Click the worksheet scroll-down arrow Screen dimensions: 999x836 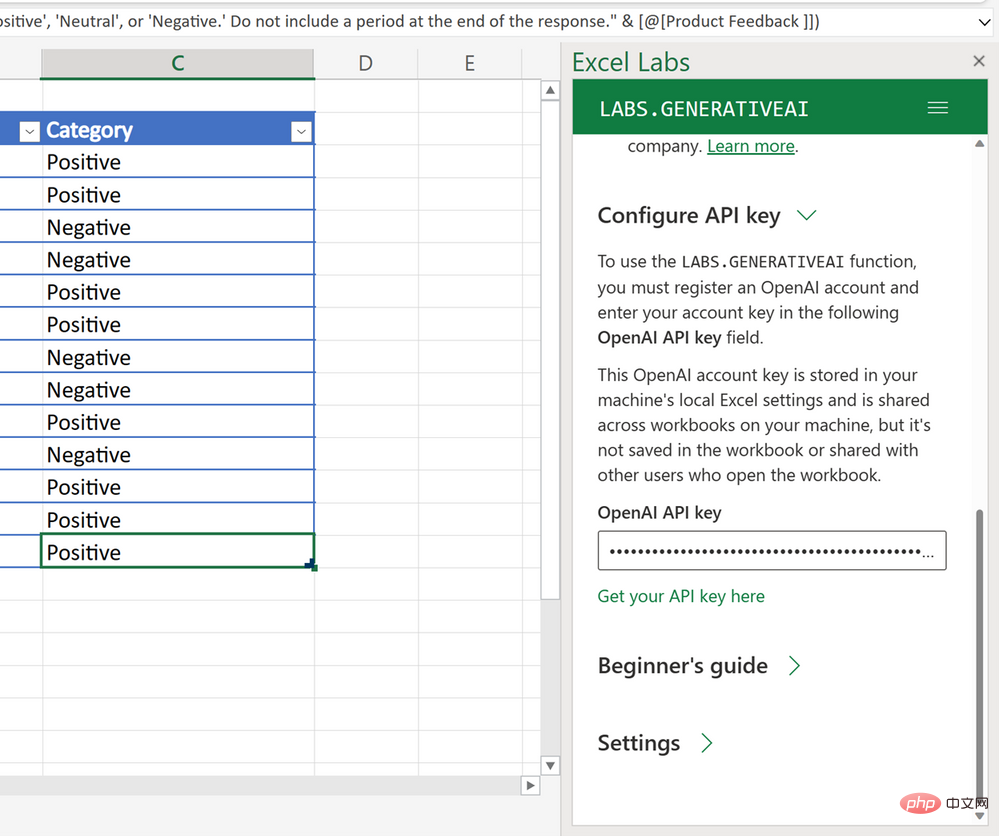[550, 765]
